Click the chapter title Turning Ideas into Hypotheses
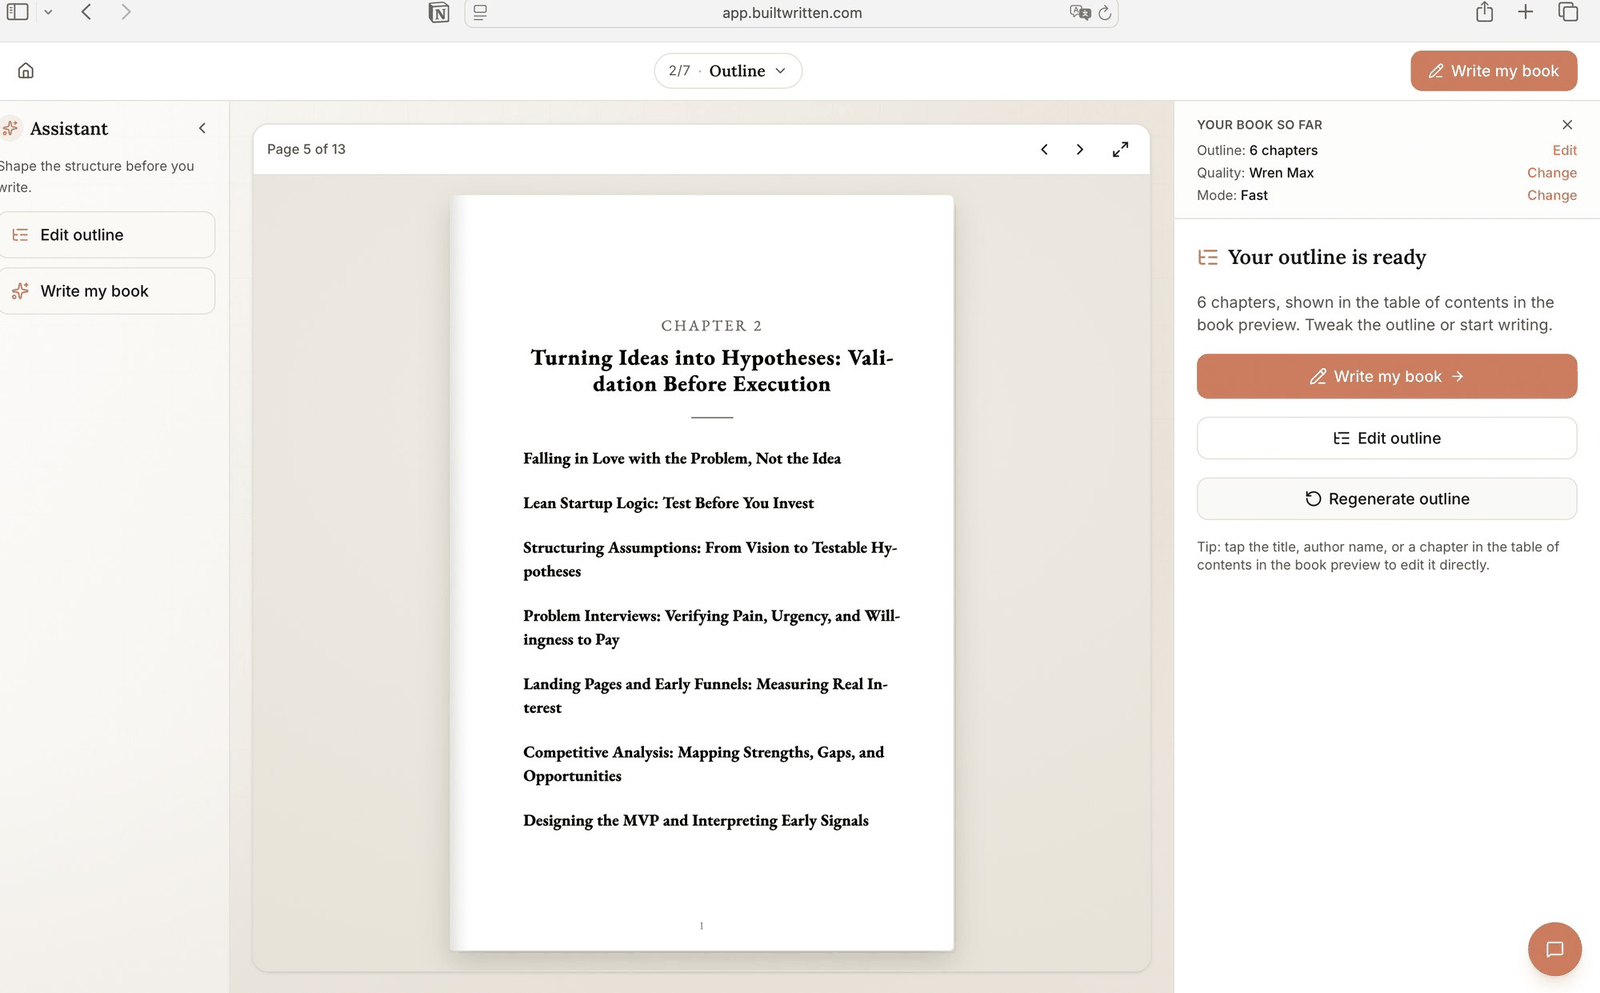The image size is (1600, 993). (712, 371)
